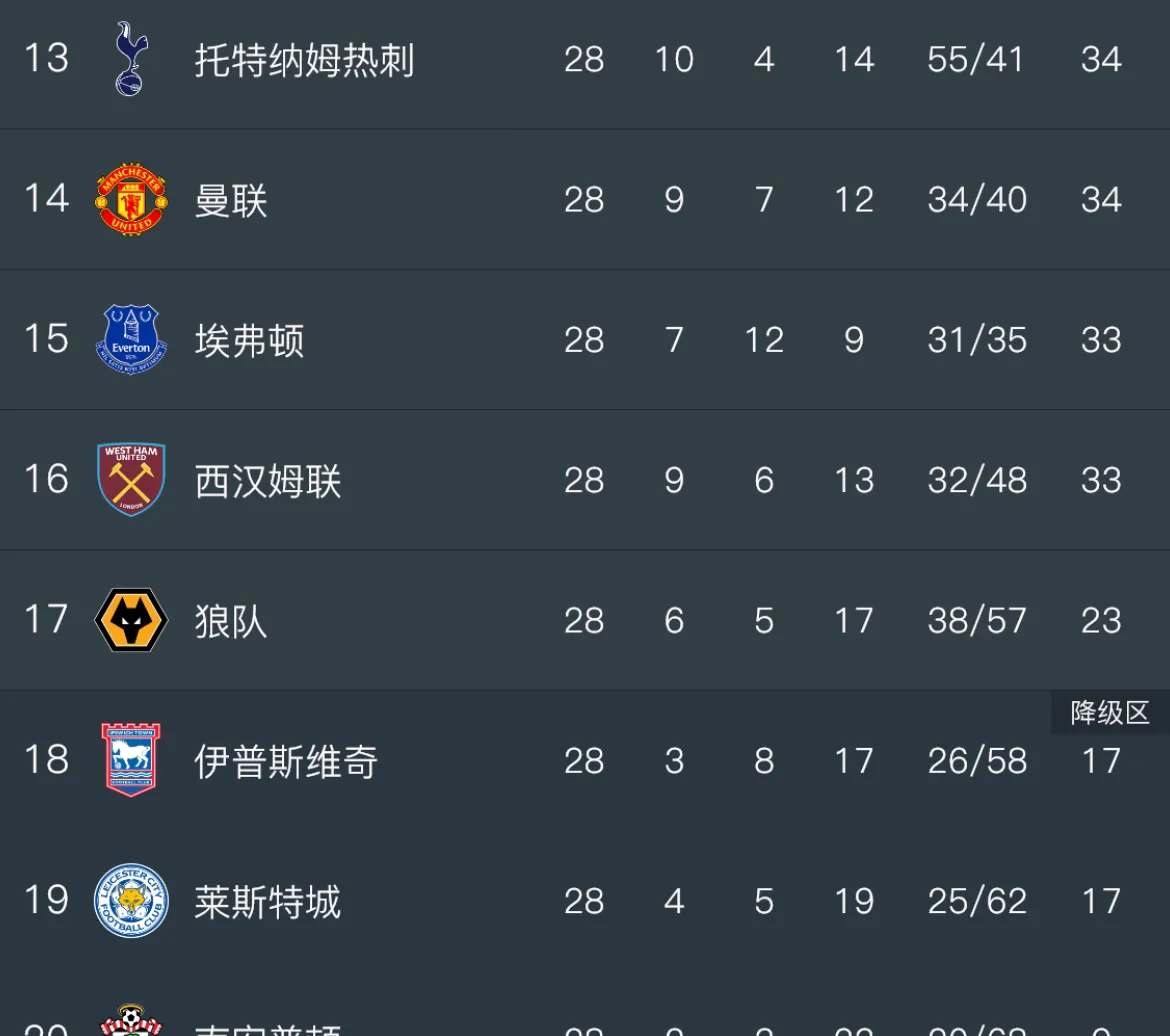
Task: Click the Tottenham Hotspur crest
Action: point(130,58)
